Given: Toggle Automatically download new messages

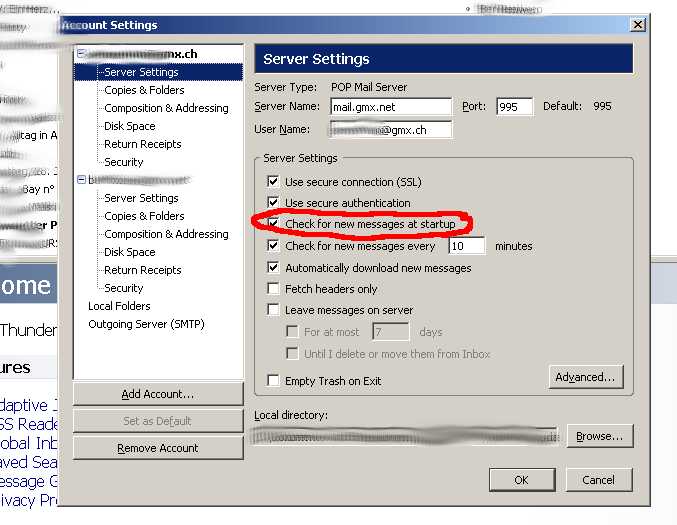Looking at the screenshot, I should point(273,268).
